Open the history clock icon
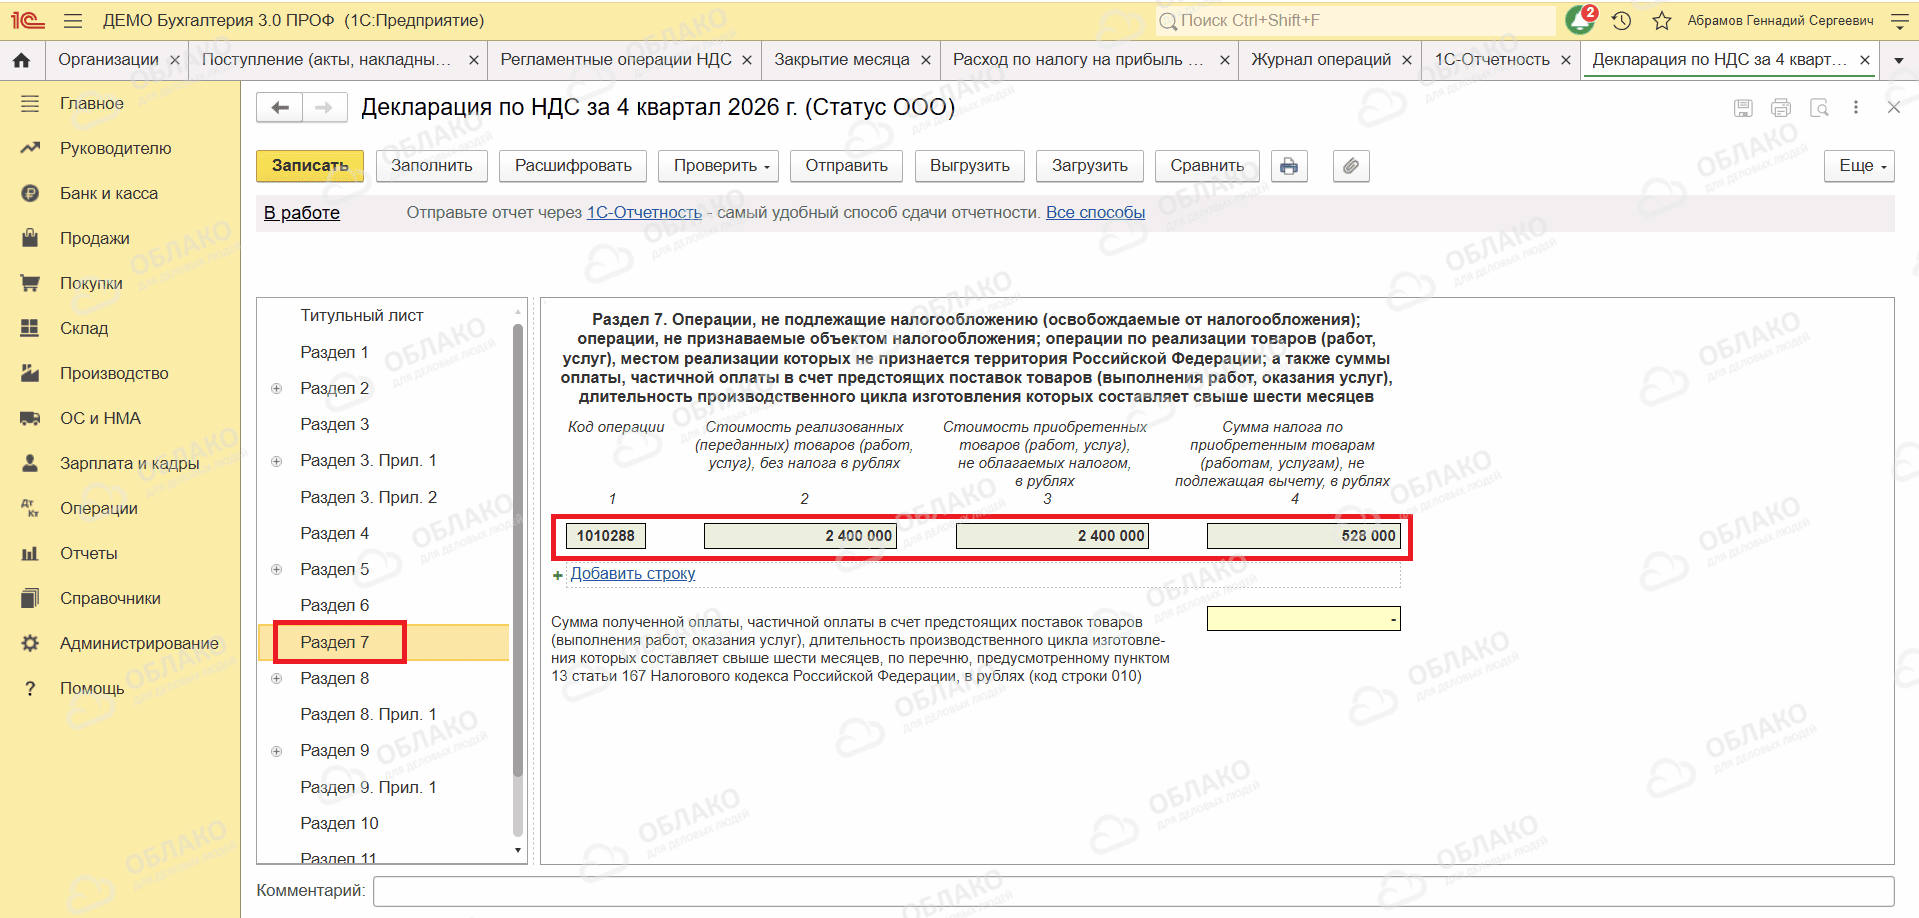Image resolution: width=1919 pixels, height=918 pixels. (1622, 20)
